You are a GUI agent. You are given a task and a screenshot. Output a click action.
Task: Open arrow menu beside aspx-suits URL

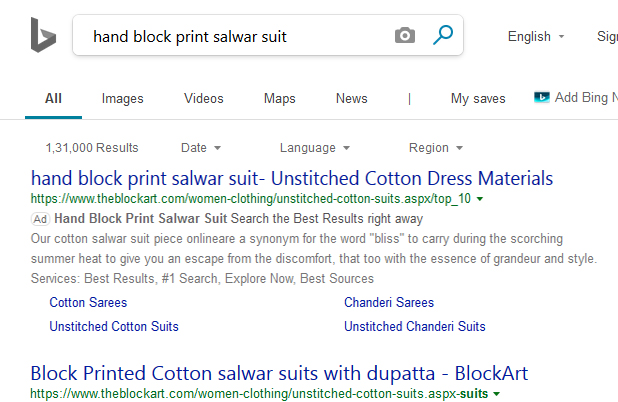coord(497,394)
